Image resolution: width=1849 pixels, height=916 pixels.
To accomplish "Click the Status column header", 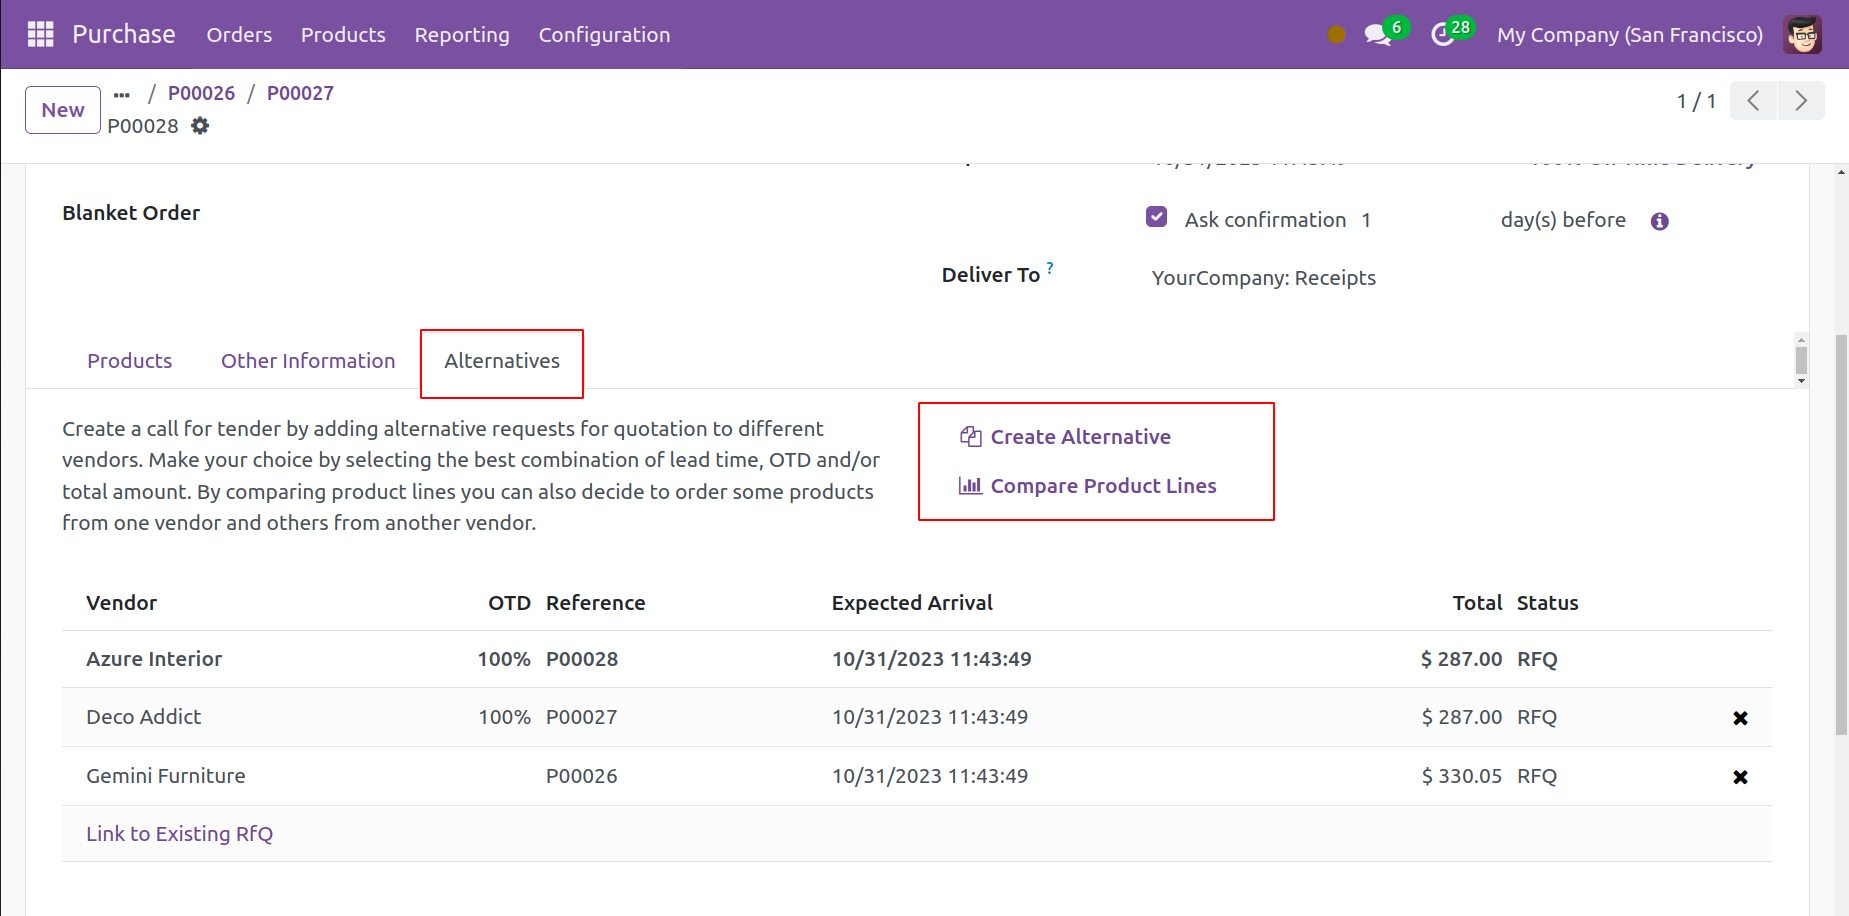I will click(x=1547, y=603).
